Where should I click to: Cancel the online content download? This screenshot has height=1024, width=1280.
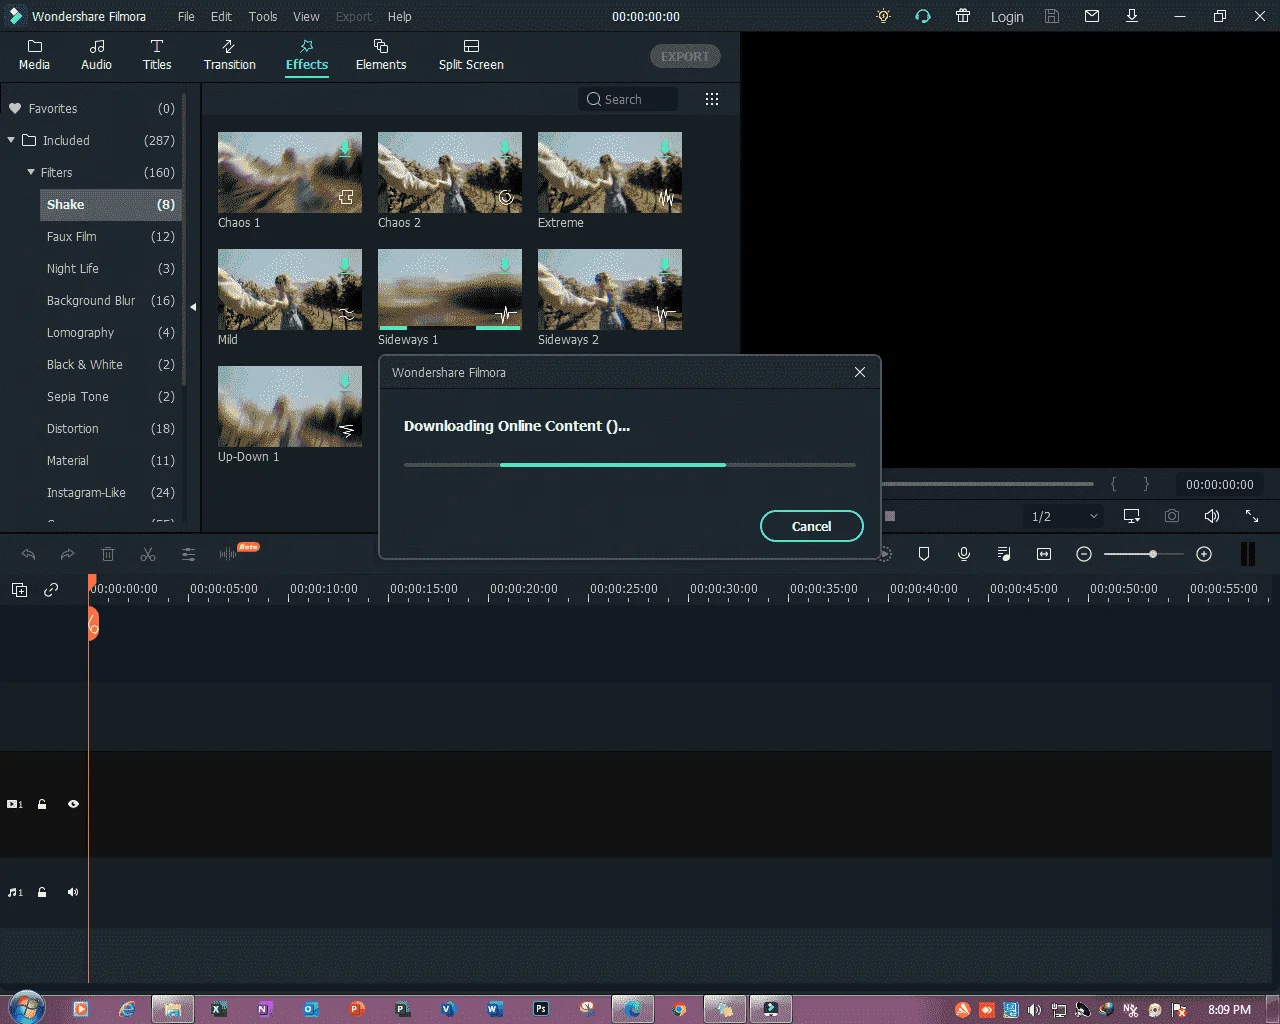(x=812, y=526)
